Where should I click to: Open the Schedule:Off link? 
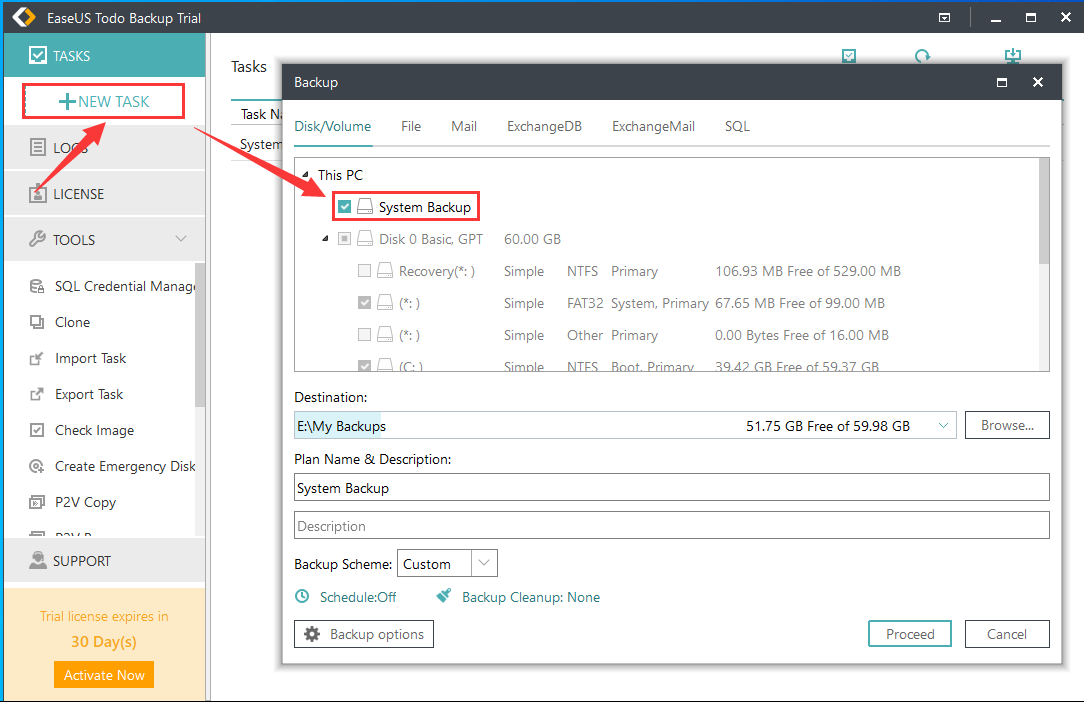(x=357, y=597)
